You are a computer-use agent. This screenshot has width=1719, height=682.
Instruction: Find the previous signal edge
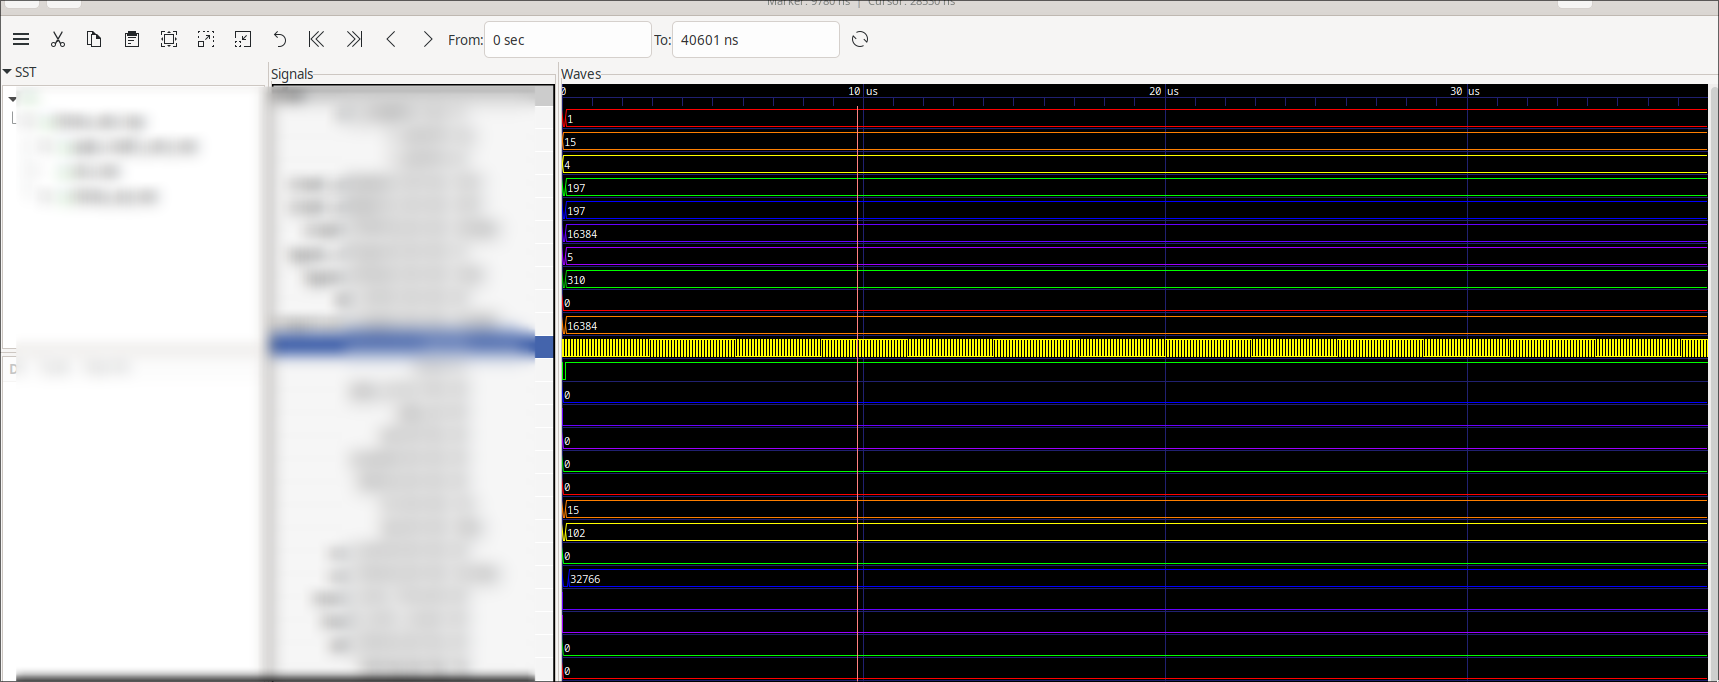pos(391,39)
